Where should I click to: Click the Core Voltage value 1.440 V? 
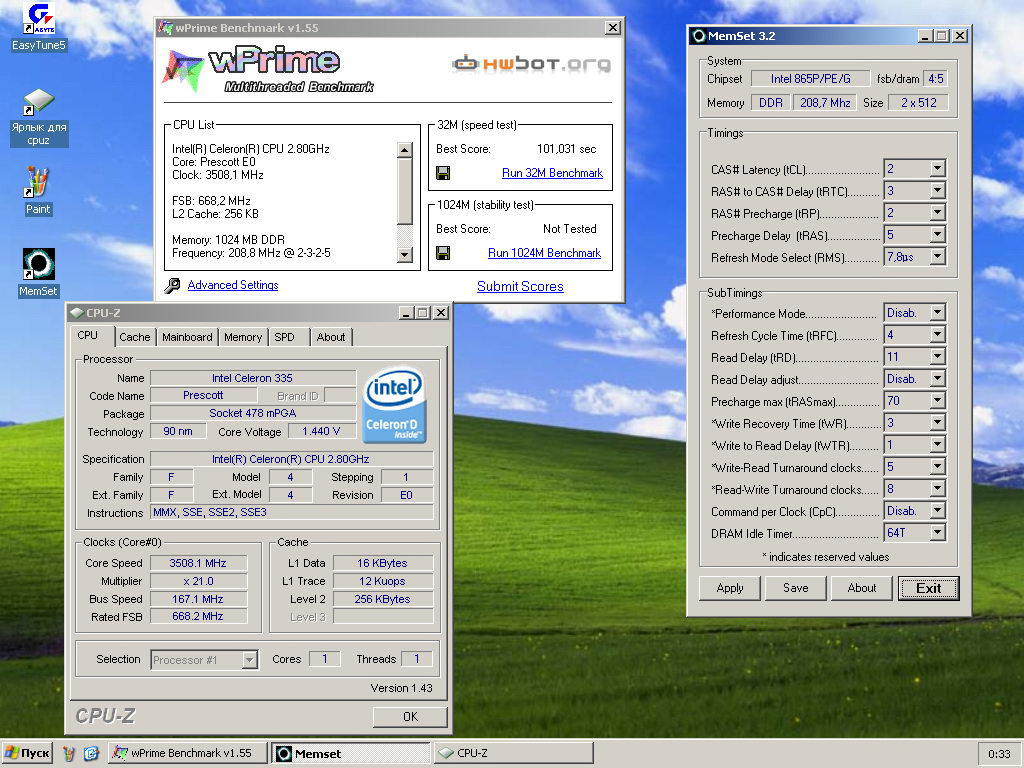321,431
